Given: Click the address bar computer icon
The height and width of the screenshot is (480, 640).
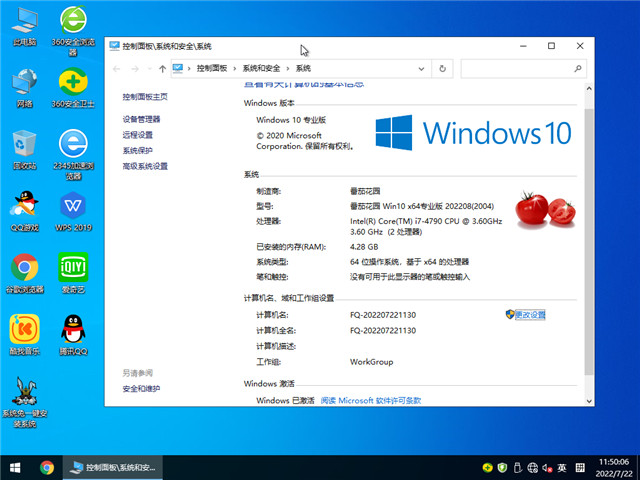Looking at the screenshot, I should tap(178, 68).
